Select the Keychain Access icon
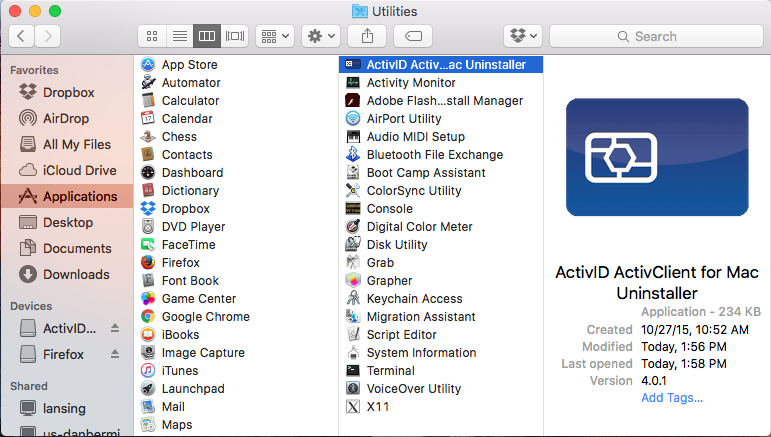Viewport: 771px width, 437px height. tap(352, 299)
